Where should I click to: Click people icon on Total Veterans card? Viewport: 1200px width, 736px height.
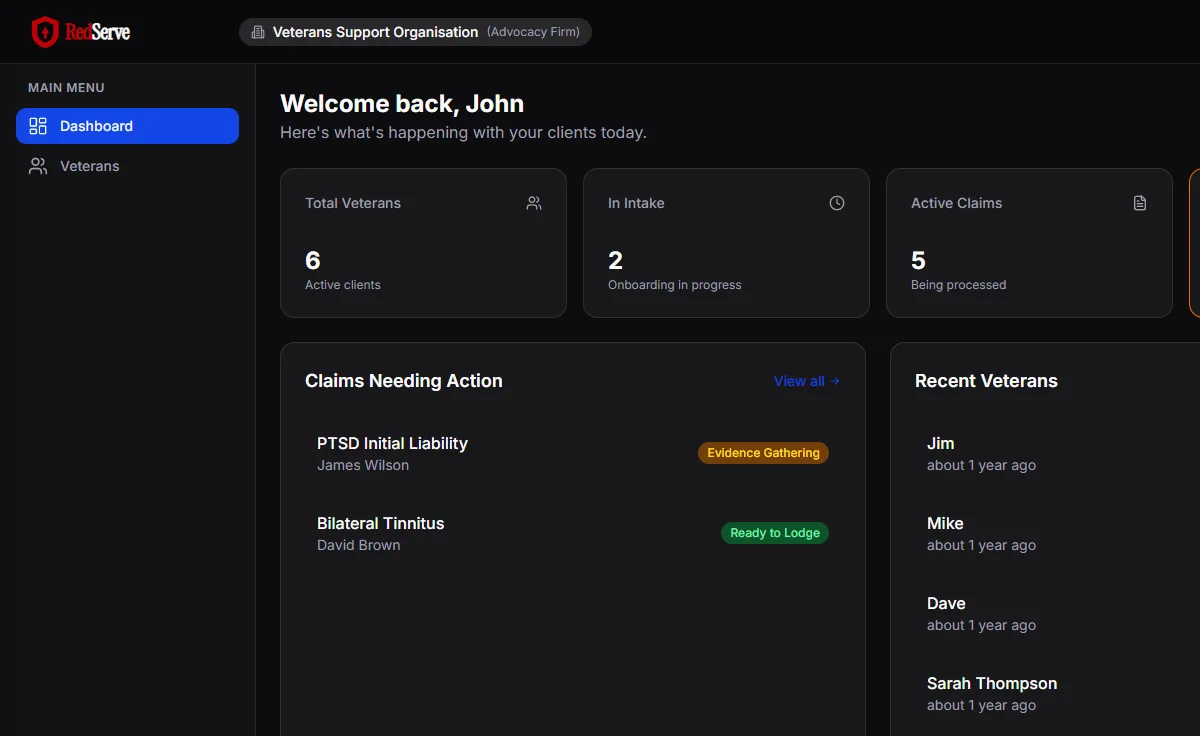pyautogui.click(x=534, y=203)
